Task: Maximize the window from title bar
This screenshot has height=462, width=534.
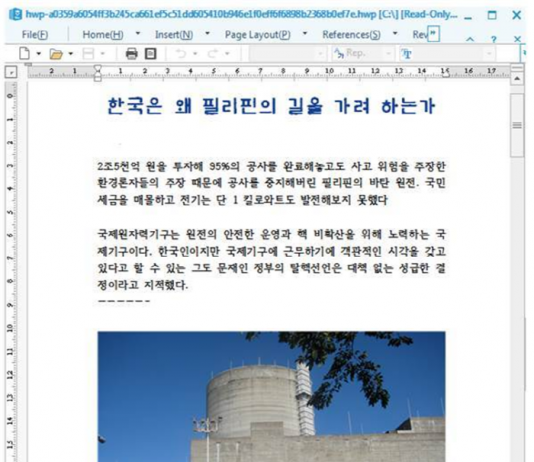Action: [492, 15]
